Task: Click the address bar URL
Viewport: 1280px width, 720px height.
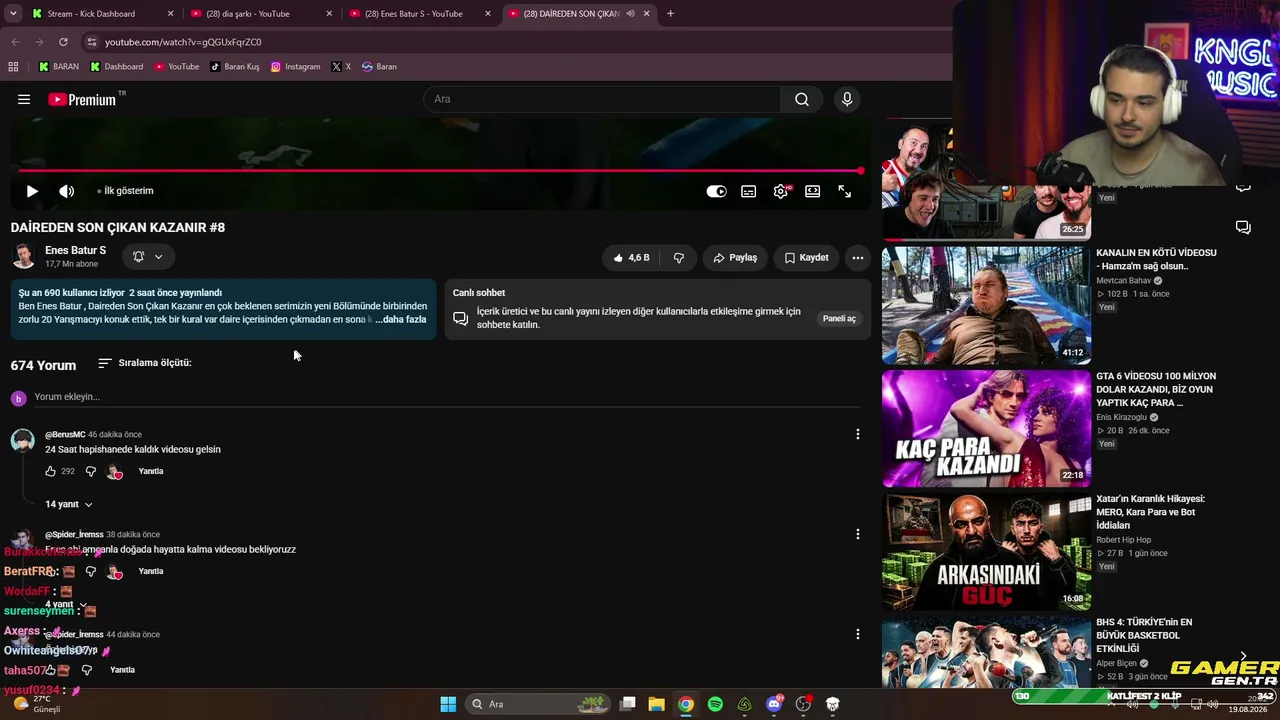Action: (x=183, y=42)
